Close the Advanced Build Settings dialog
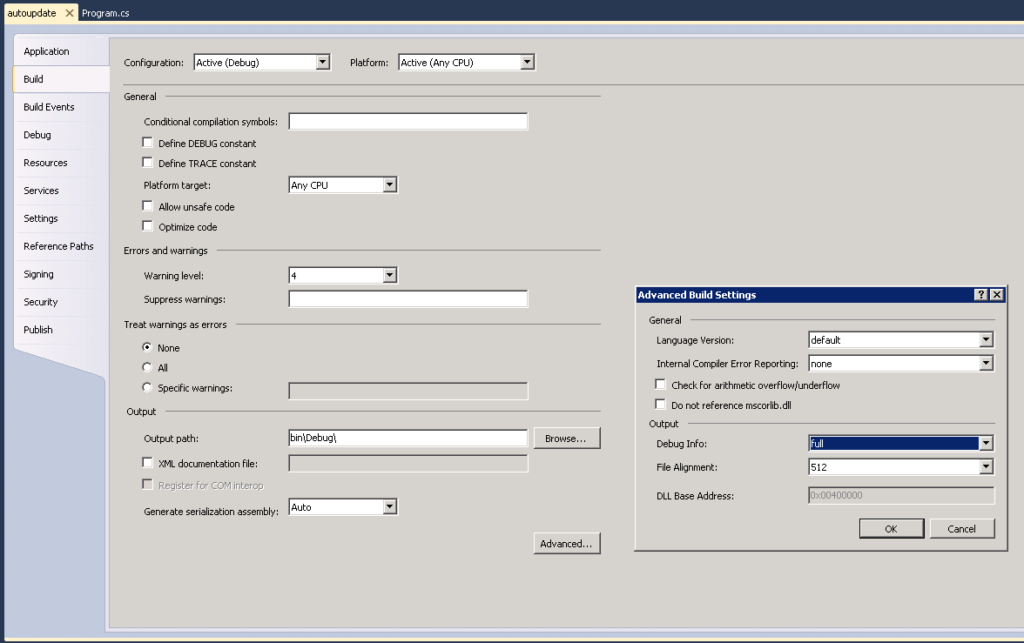1024x643 pixels. (x=996, y=294)
